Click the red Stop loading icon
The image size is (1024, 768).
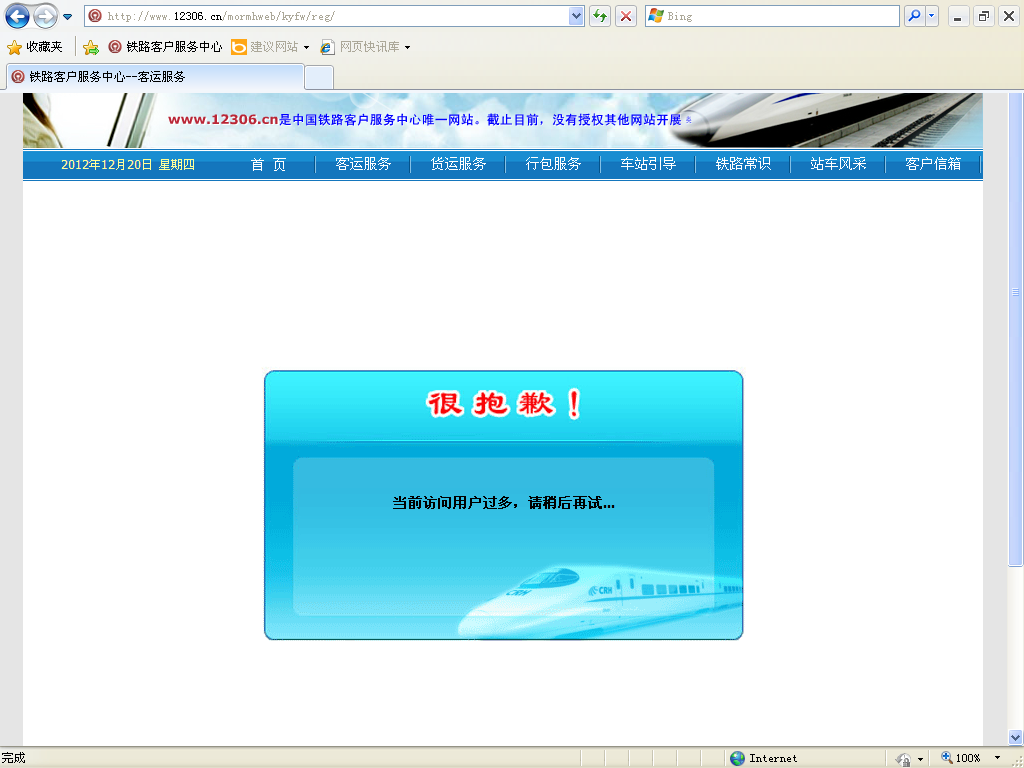[x=626, y=16]
